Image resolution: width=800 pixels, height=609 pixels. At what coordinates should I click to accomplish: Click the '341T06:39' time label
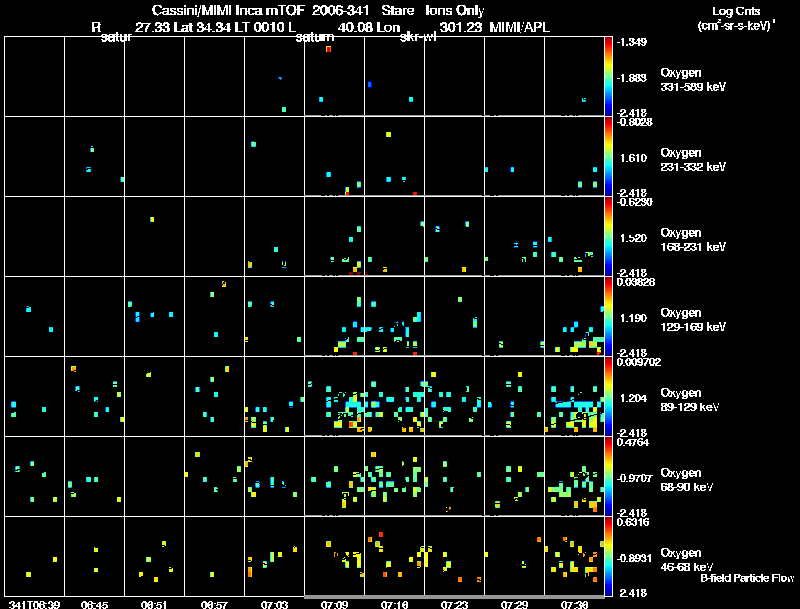(34, 604)
